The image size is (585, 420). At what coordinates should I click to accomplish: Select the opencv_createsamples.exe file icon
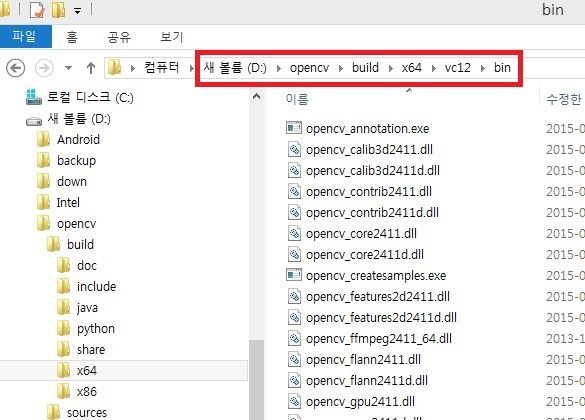(294, 275)
